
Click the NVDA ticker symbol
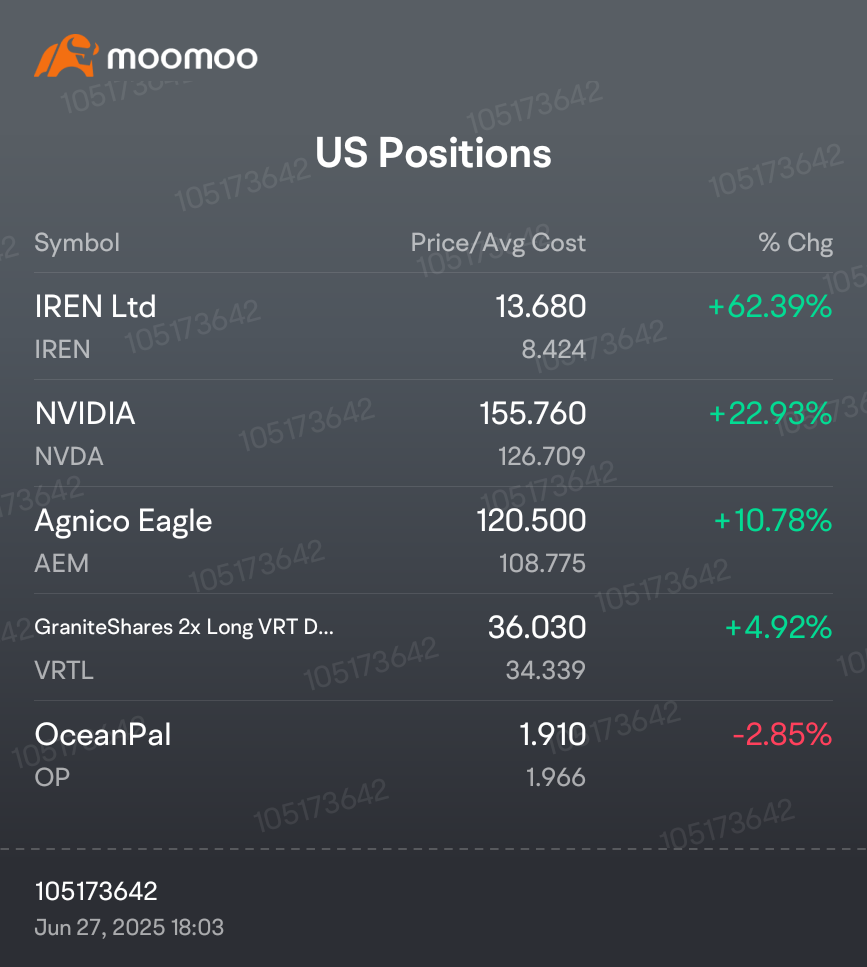(x=69, y=456)
